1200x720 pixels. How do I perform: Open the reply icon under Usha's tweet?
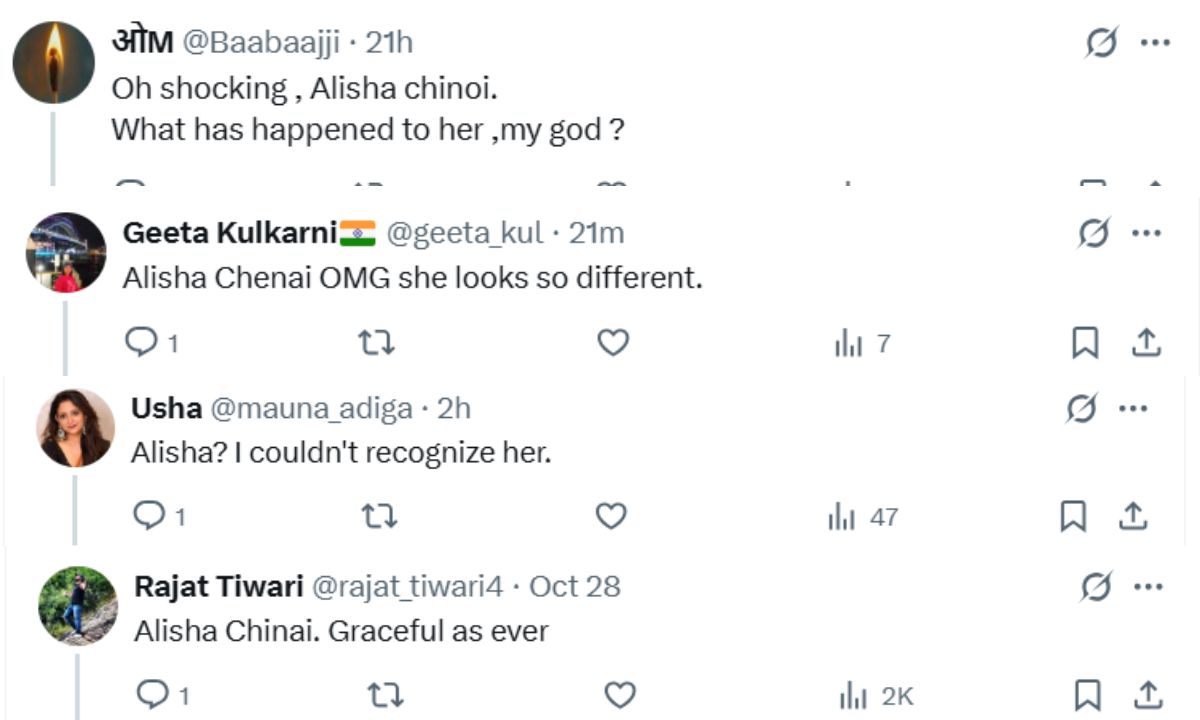[148, 516]
